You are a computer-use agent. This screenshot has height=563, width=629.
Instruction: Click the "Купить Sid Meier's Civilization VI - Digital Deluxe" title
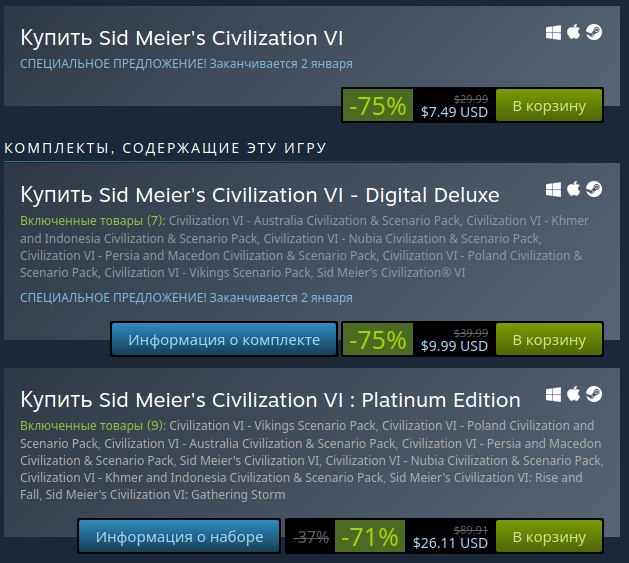tap(260, 195)
